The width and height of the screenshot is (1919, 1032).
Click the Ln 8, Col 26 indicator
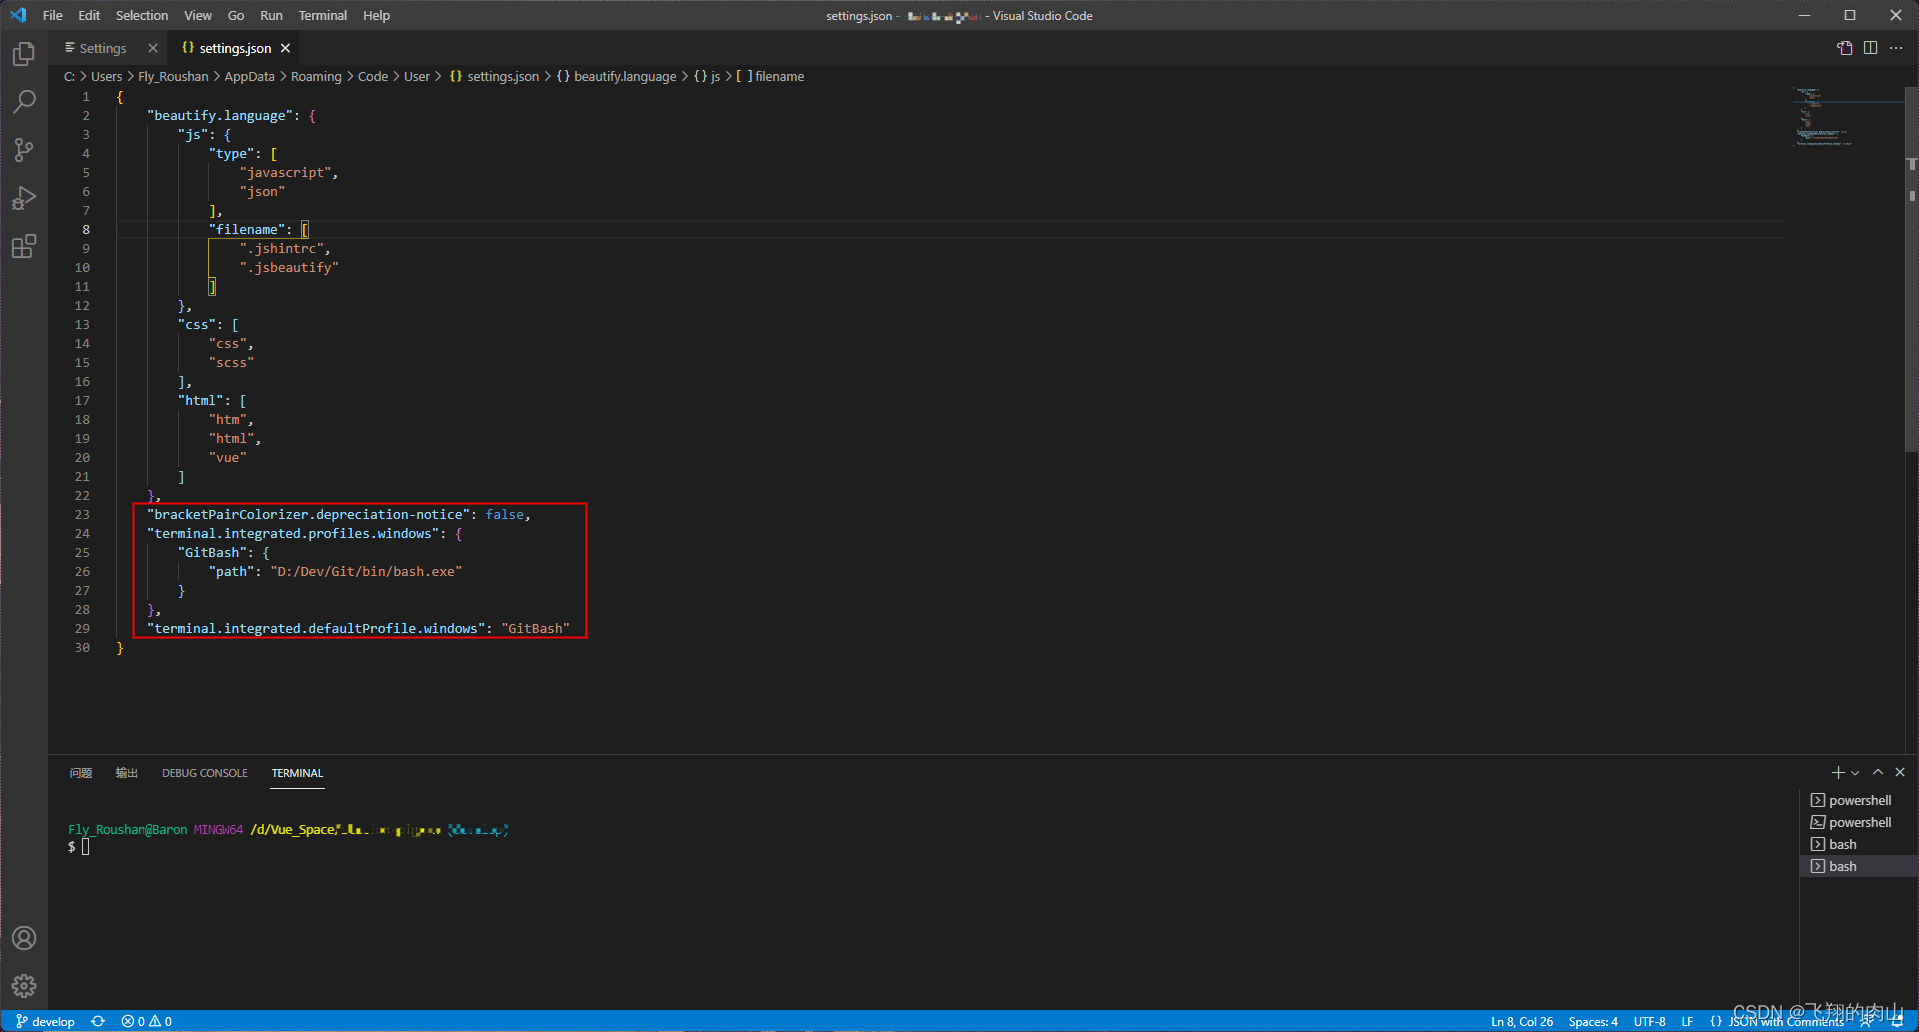coord(1522,1021)
